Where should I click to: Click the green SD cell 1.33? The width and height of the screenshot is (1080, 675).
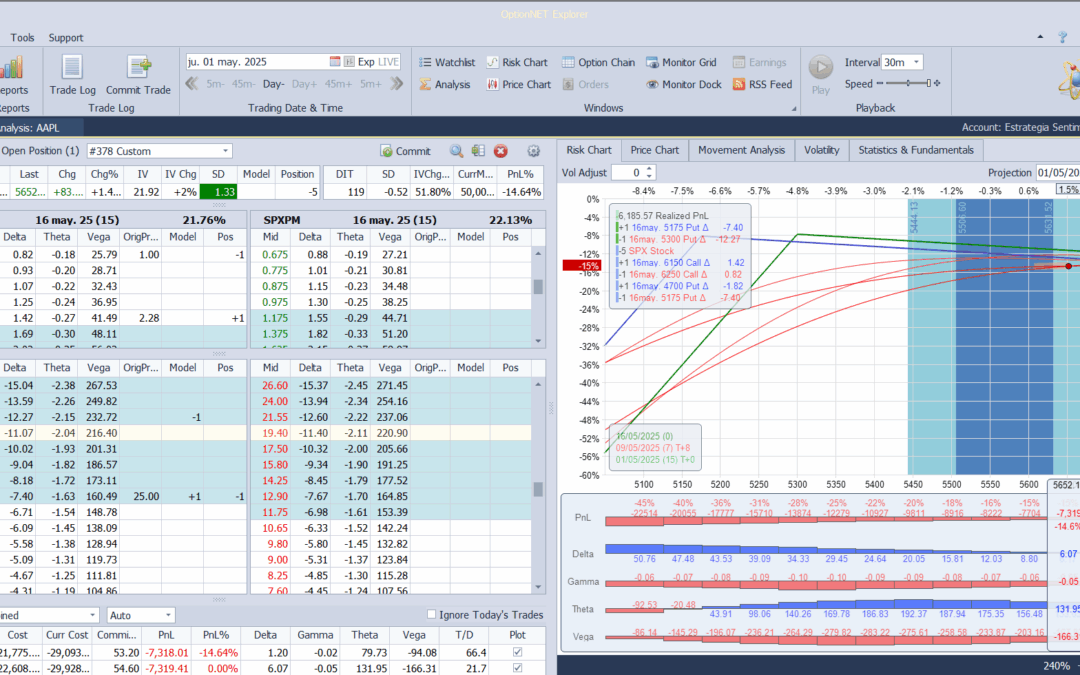(x=218, y=192)
